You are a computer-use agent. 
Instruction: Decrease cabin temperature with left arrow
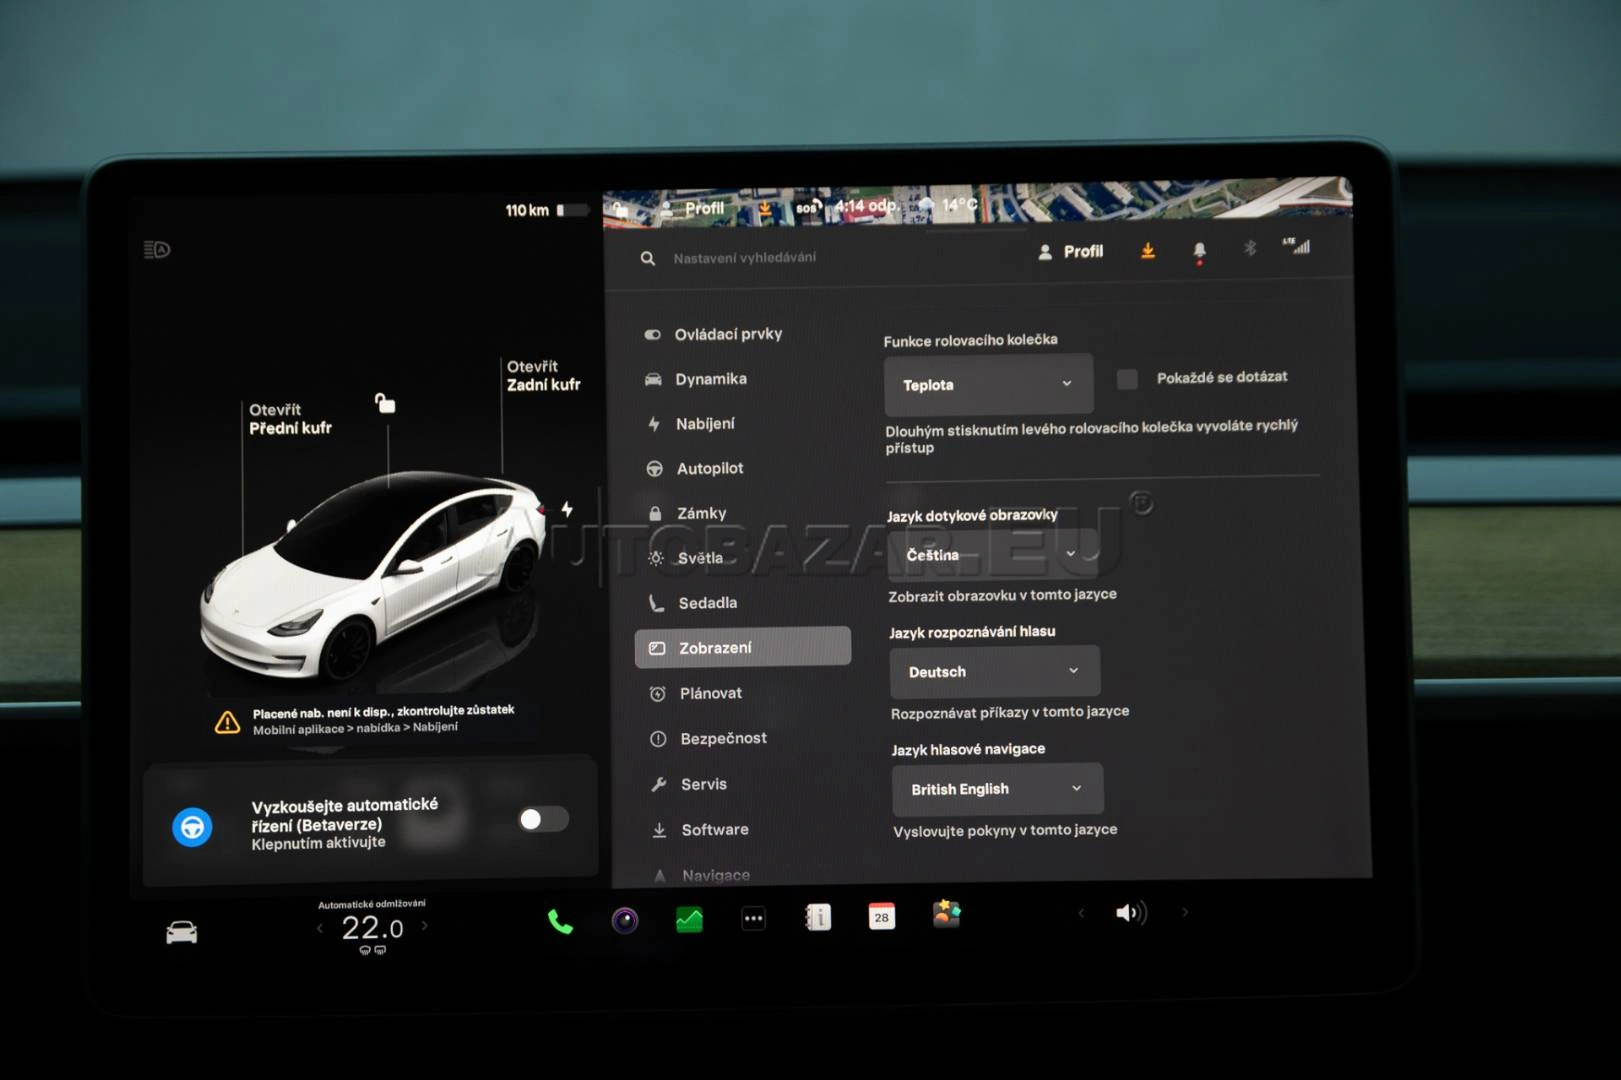pos(320,928)
